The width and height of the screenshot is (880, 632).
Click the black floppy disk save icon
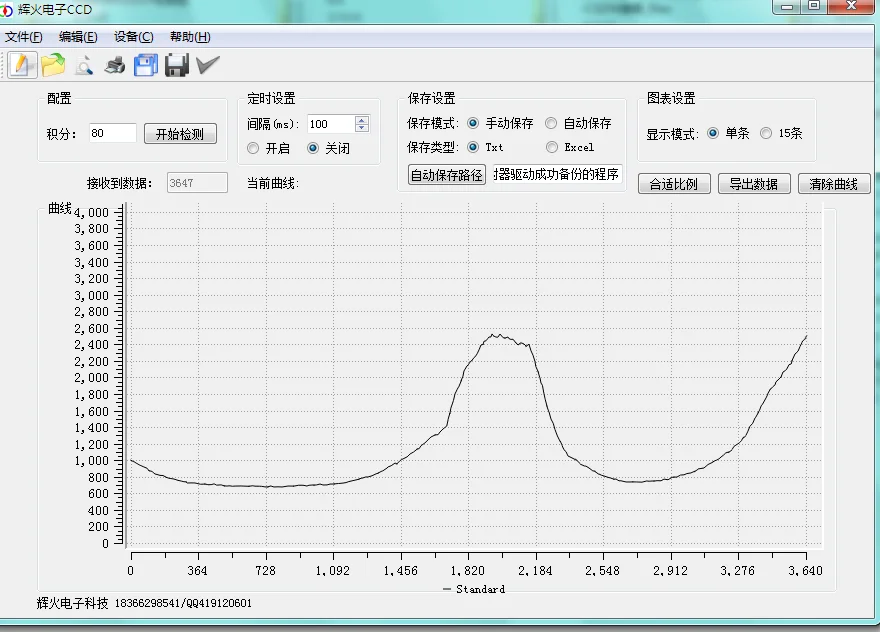tap(177, 65)
